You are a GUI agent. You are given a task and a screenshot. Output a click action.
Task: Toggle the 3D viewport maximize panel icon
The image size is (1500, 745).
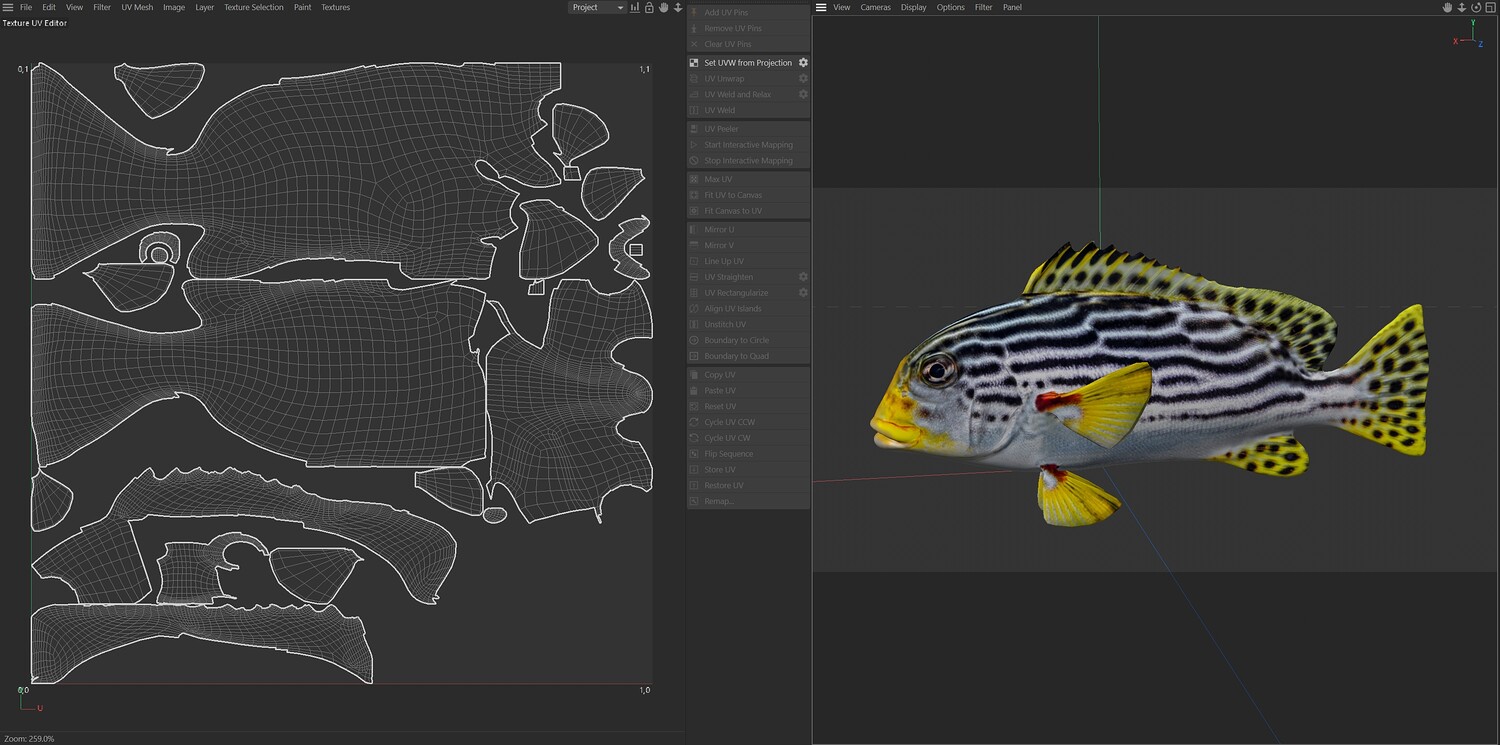pyautogui.click(x=1489, y=7)
